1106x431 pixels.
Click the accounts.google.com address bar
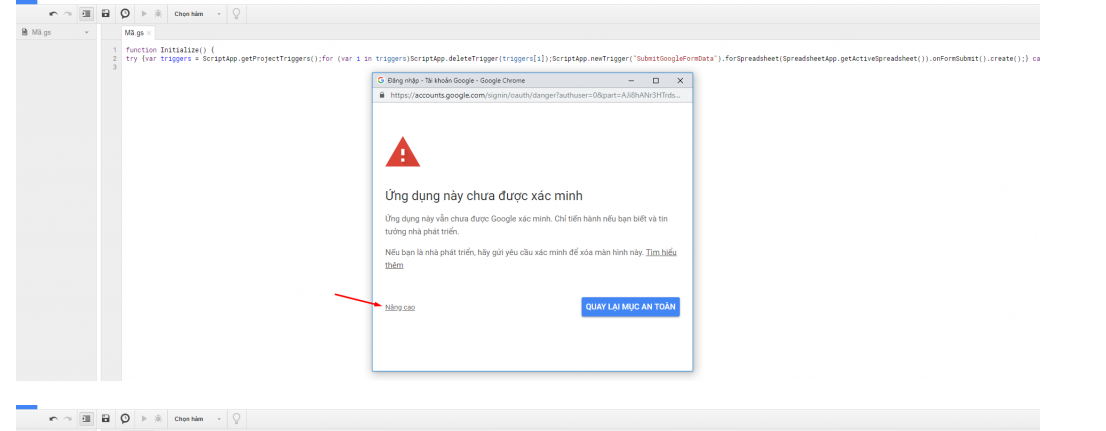pyautogui.click(x=535, y=95)
